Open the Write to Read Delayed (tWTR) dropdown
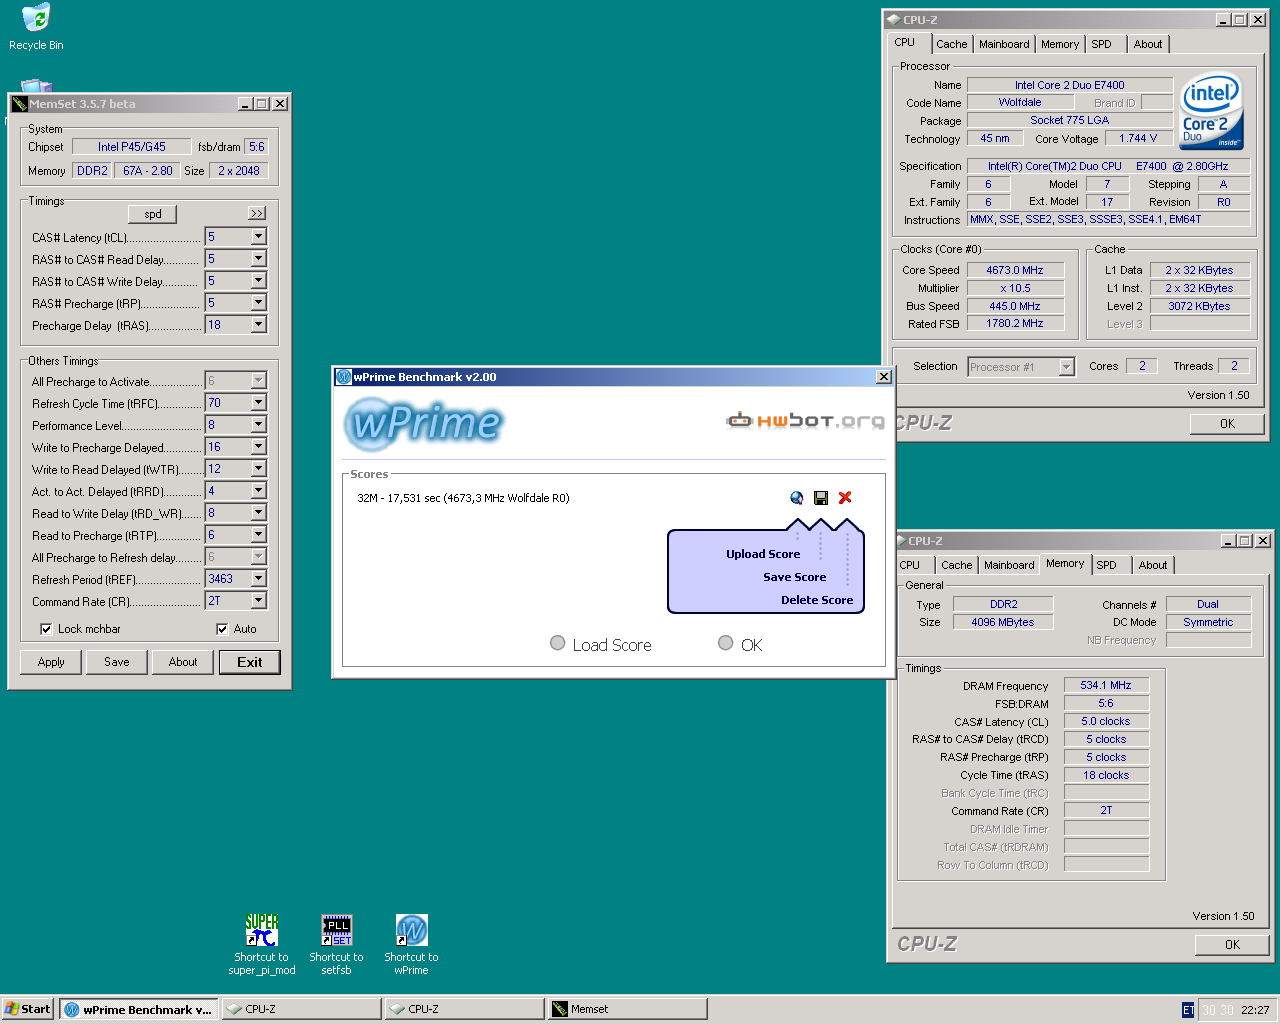This screenshot has height=1024, width=1280. 258,469
